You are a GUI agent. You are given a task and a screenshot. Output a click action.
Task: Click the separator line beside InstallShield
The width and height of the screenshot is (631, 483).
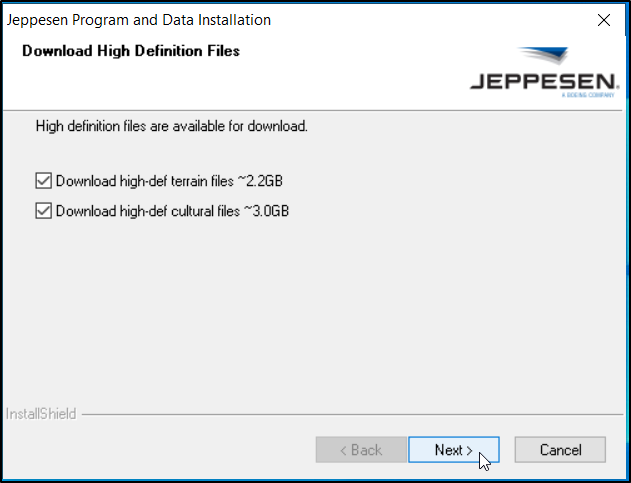click(350, 413)
